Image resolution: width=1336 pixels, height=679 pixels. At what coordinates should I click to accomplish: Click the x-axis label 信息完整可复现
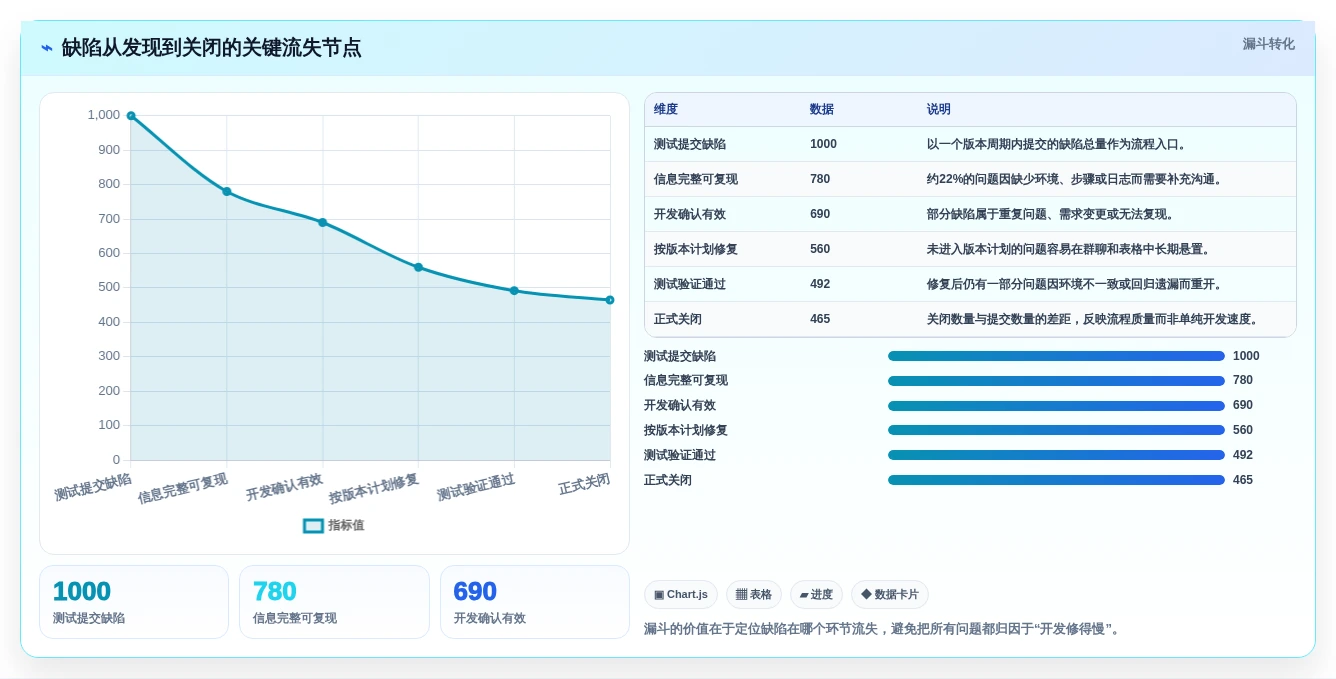point(183,488)
